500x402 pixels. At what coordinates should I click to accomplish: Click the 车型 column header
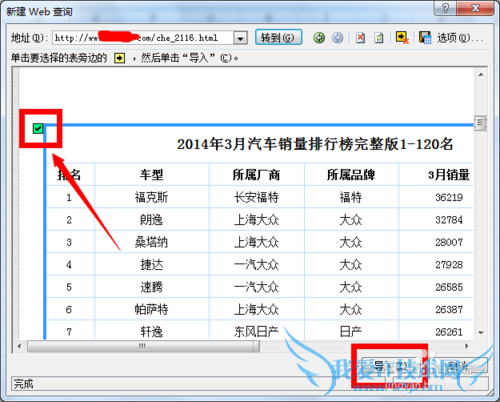coord(152,175)
